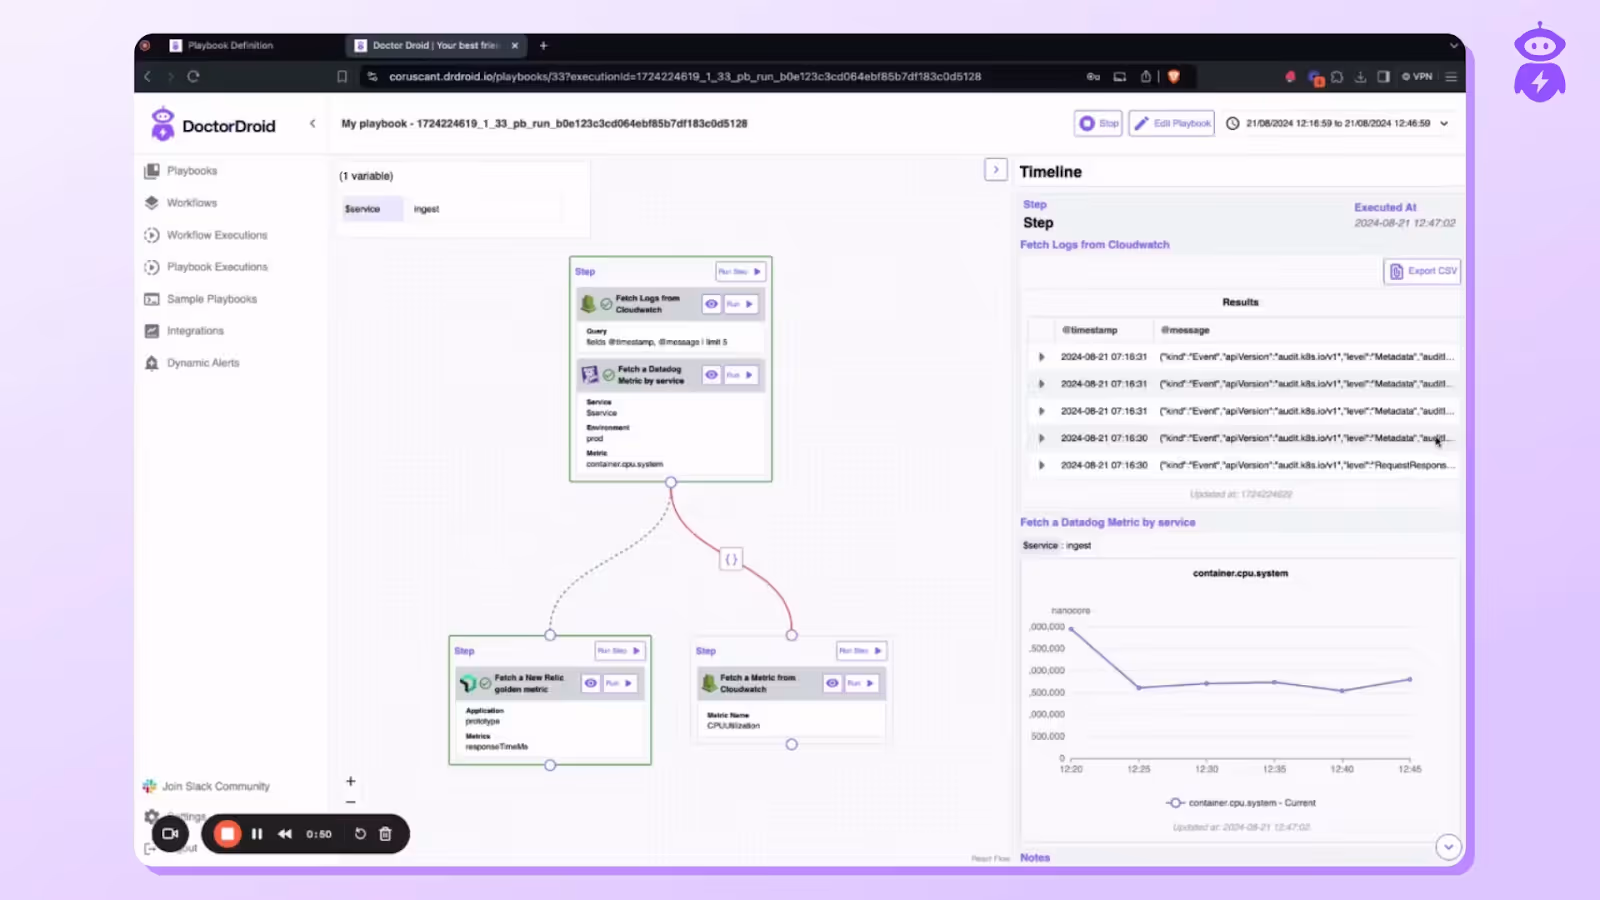The width and height of the screenshot is (1600, 900).
Task: Click Run Step on Cloudwatch metric step
Action: pyautogui.click(x=861, y=651)
